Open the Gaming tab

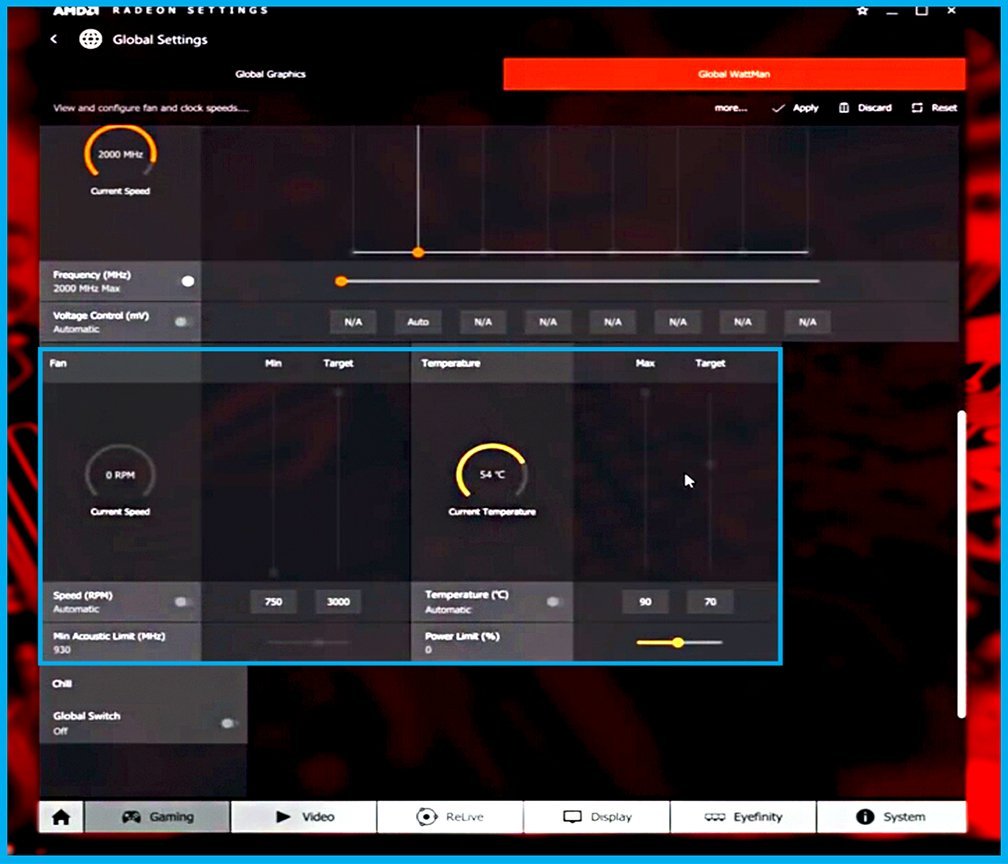tap(157, 817)
